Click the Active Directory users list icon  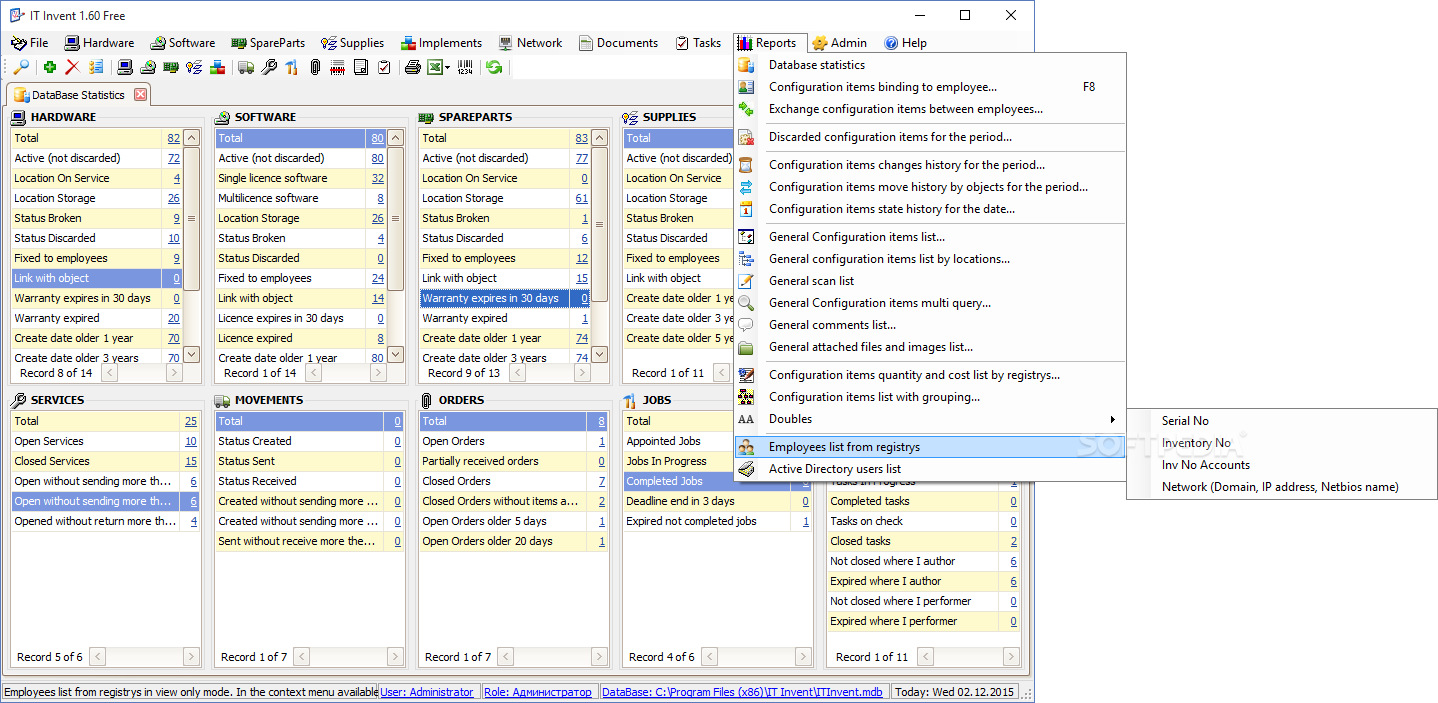click(746, 469)
